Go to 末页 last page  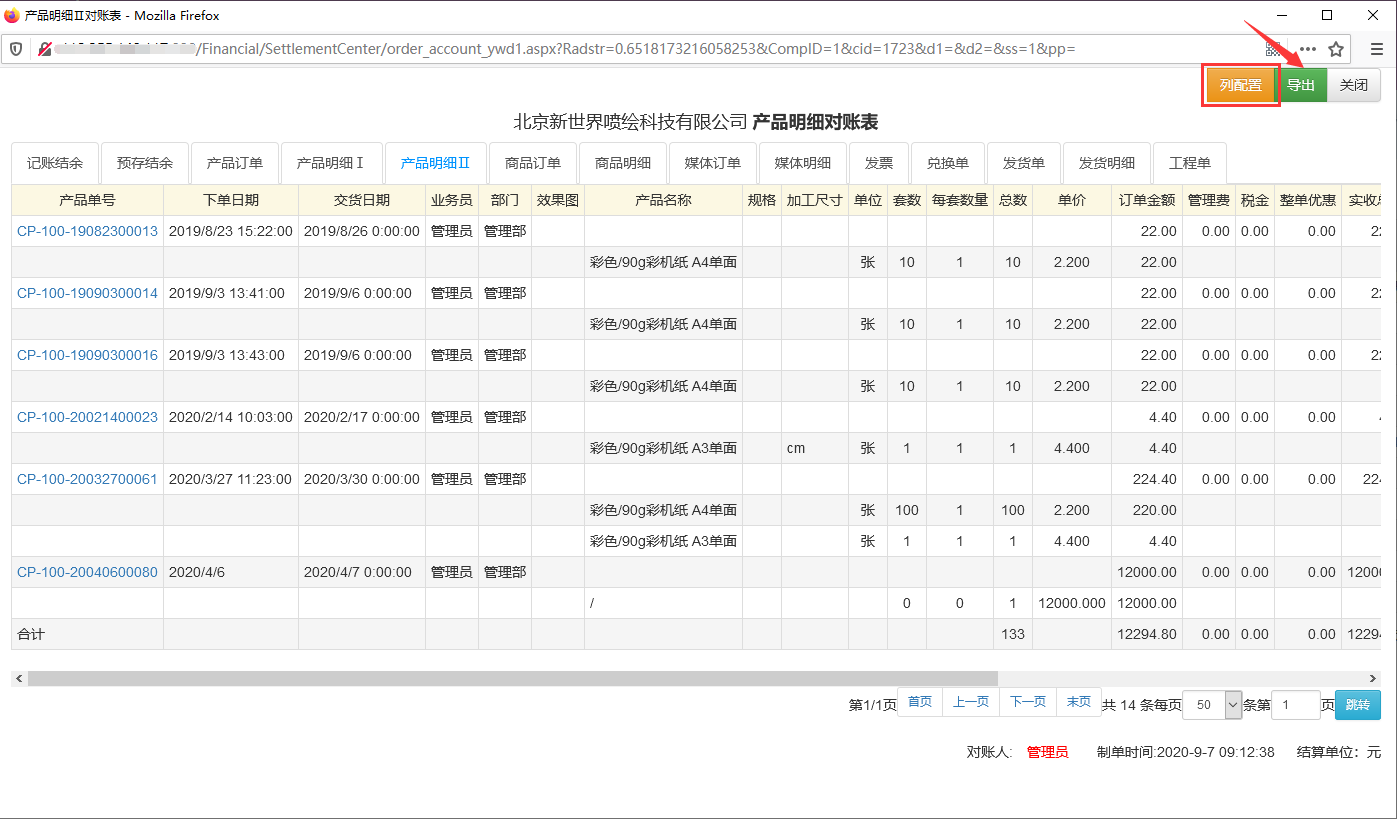(x=1079, y=702)
